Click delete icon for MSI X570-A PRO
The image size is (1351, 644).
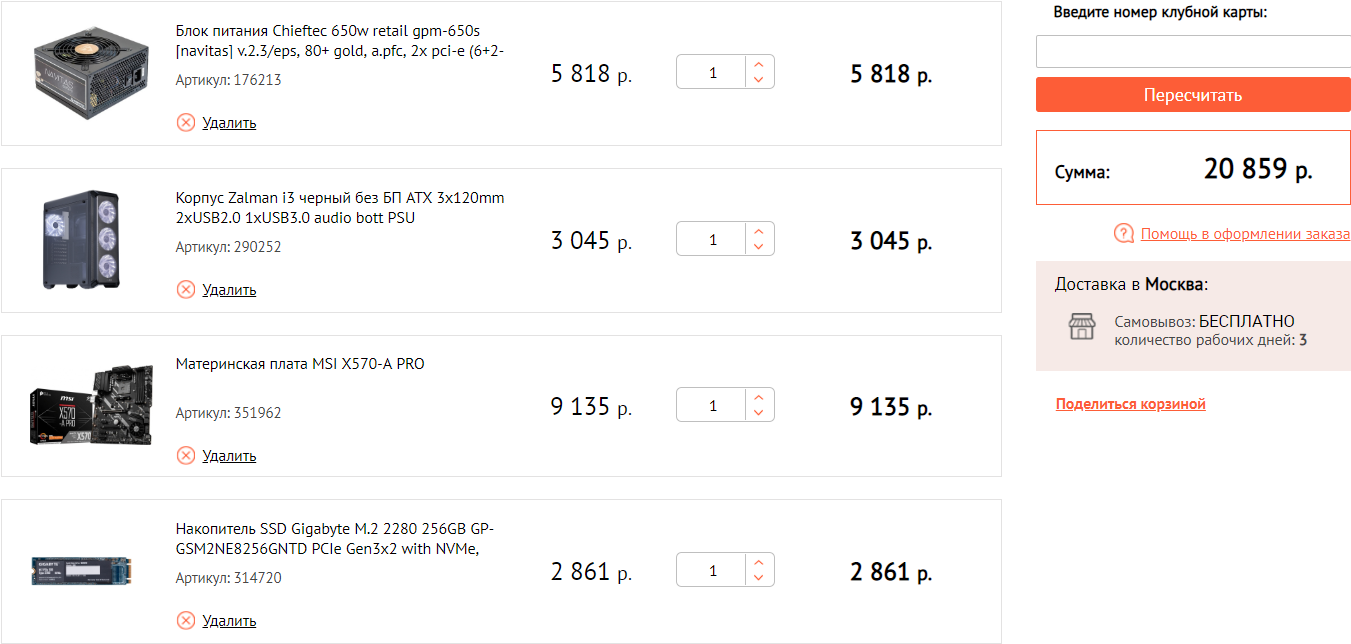coord(186,456)
